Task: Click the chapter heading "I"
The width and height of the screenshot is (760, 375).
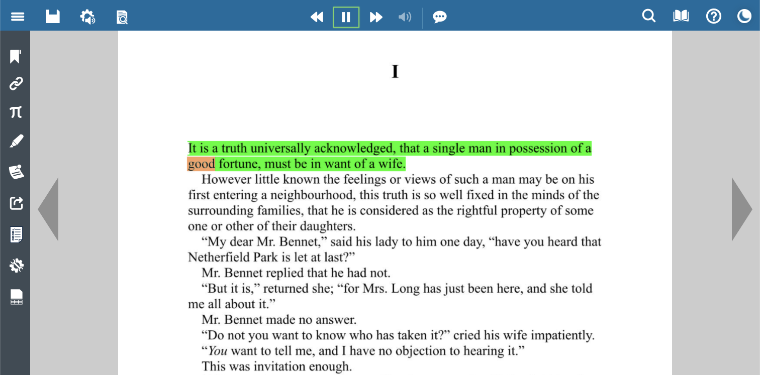Action: [395, 72]
